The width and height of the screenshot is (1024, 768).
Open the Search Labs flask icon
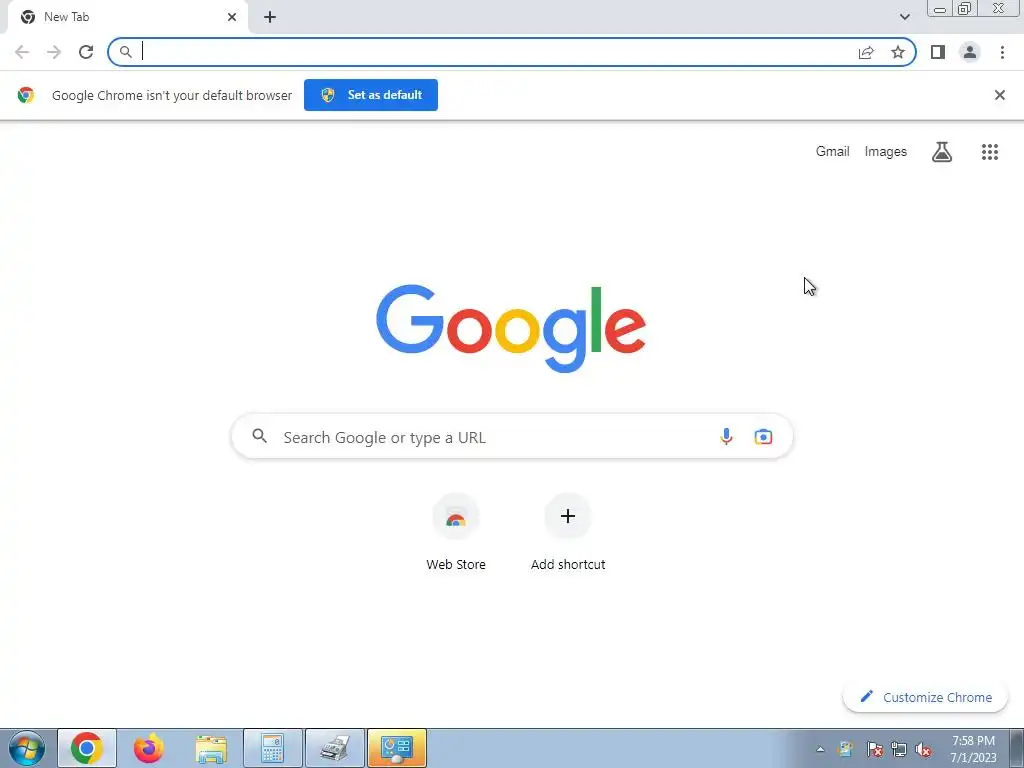[942, 152]
